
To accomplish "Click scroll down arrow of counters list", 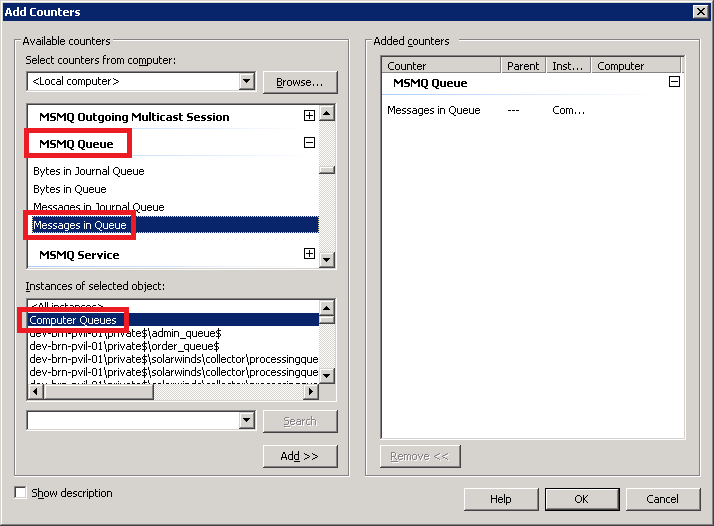I will (x=327, y=260).
